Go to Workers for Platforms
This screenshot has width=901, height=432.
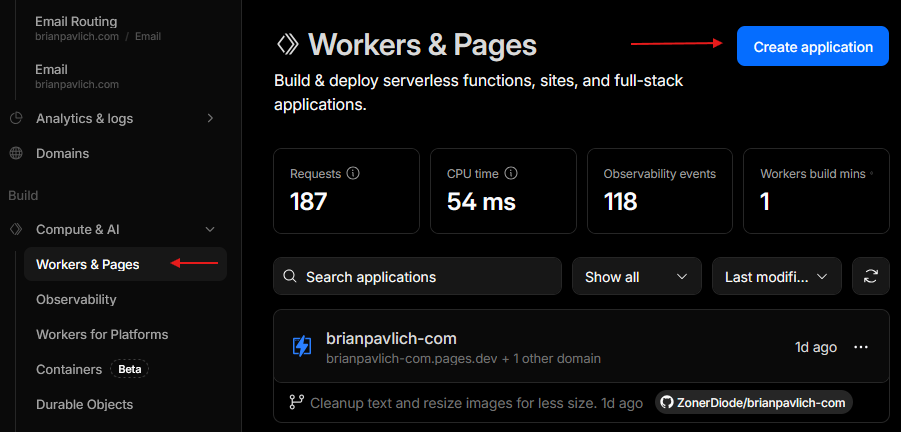(102, 334)
